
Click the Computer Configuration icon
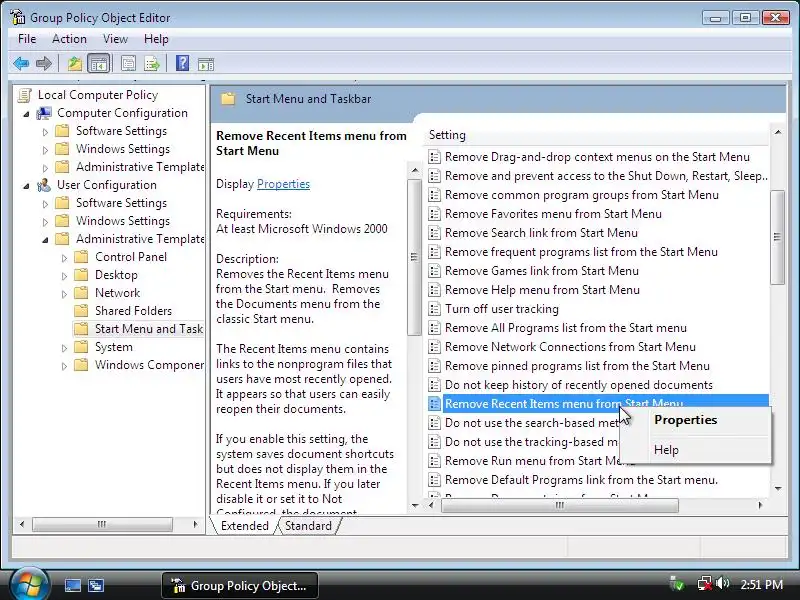point(44,113)
